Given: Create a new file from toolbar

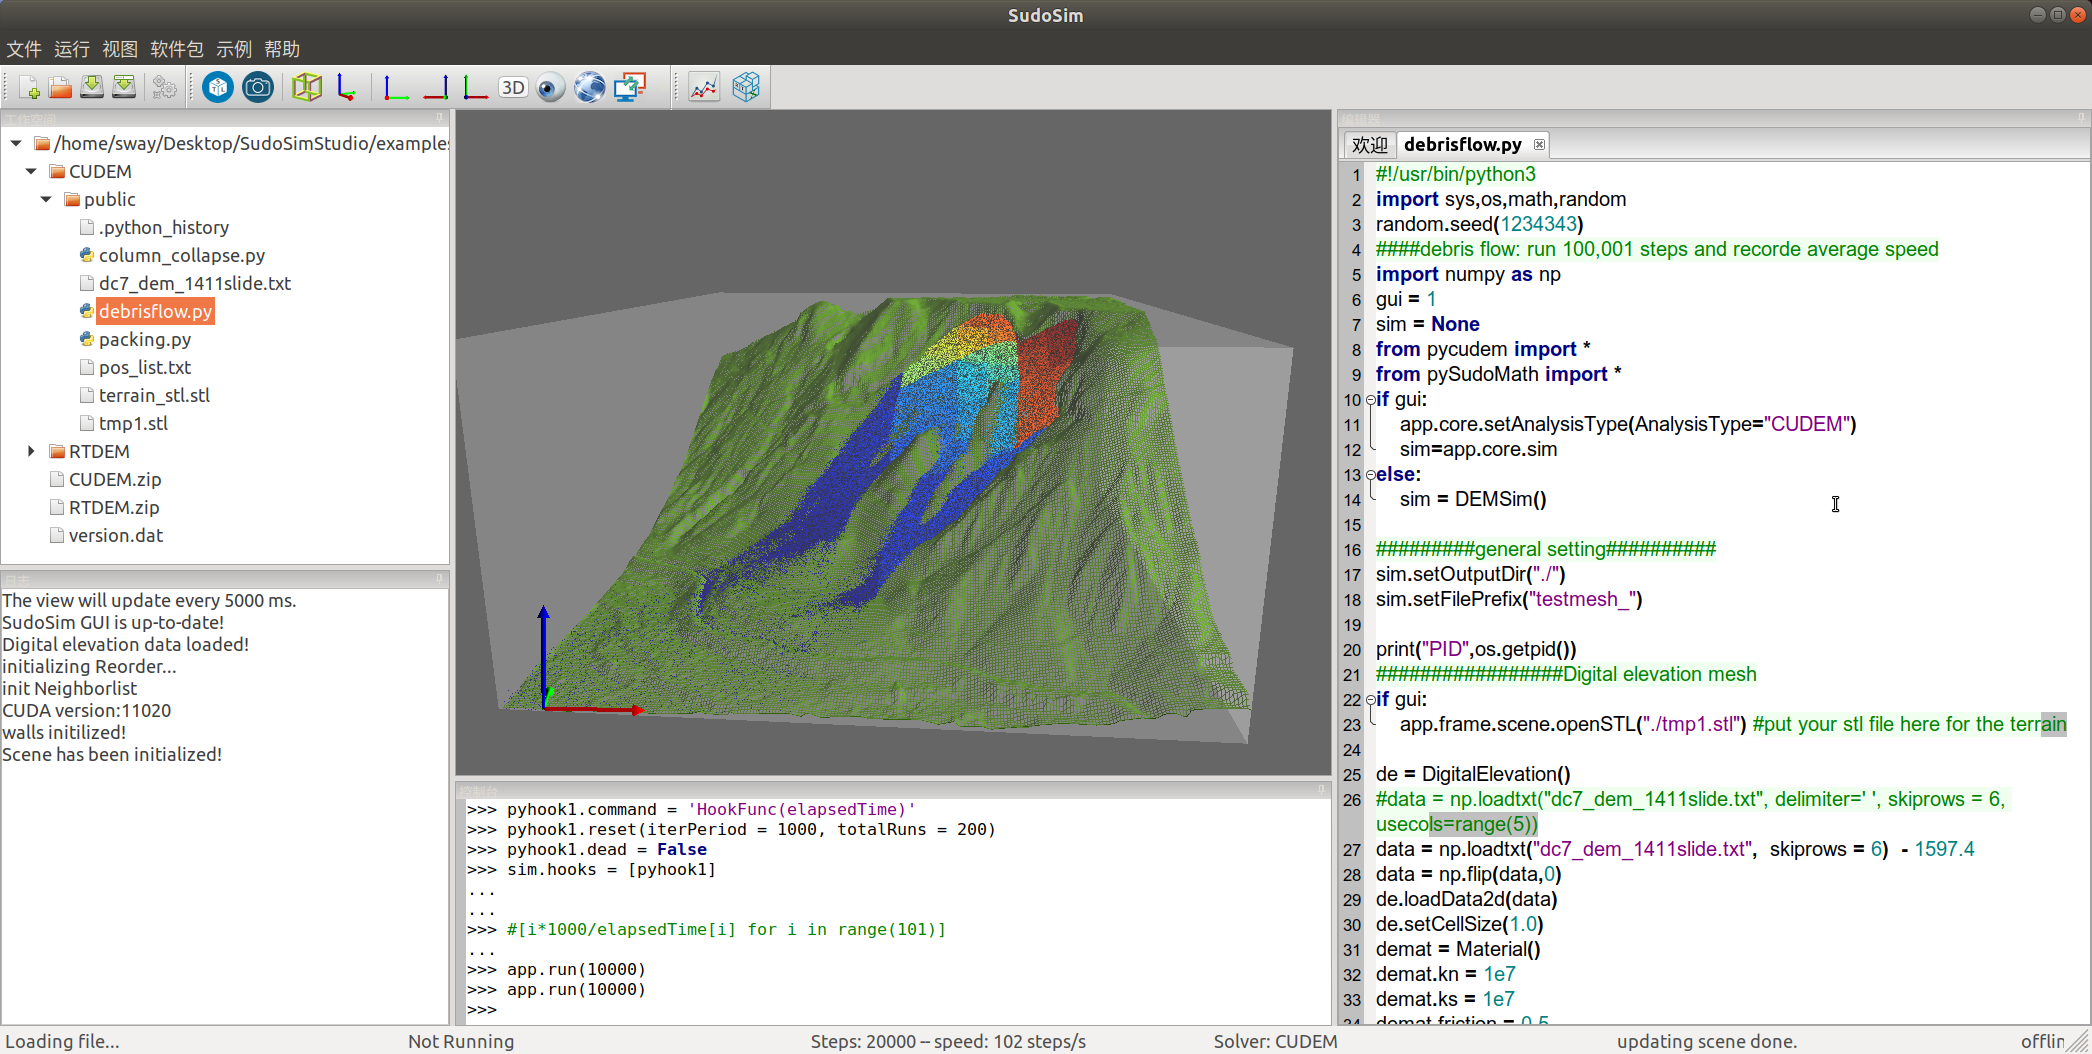Looking at the screenshot, I should point(29,88).
